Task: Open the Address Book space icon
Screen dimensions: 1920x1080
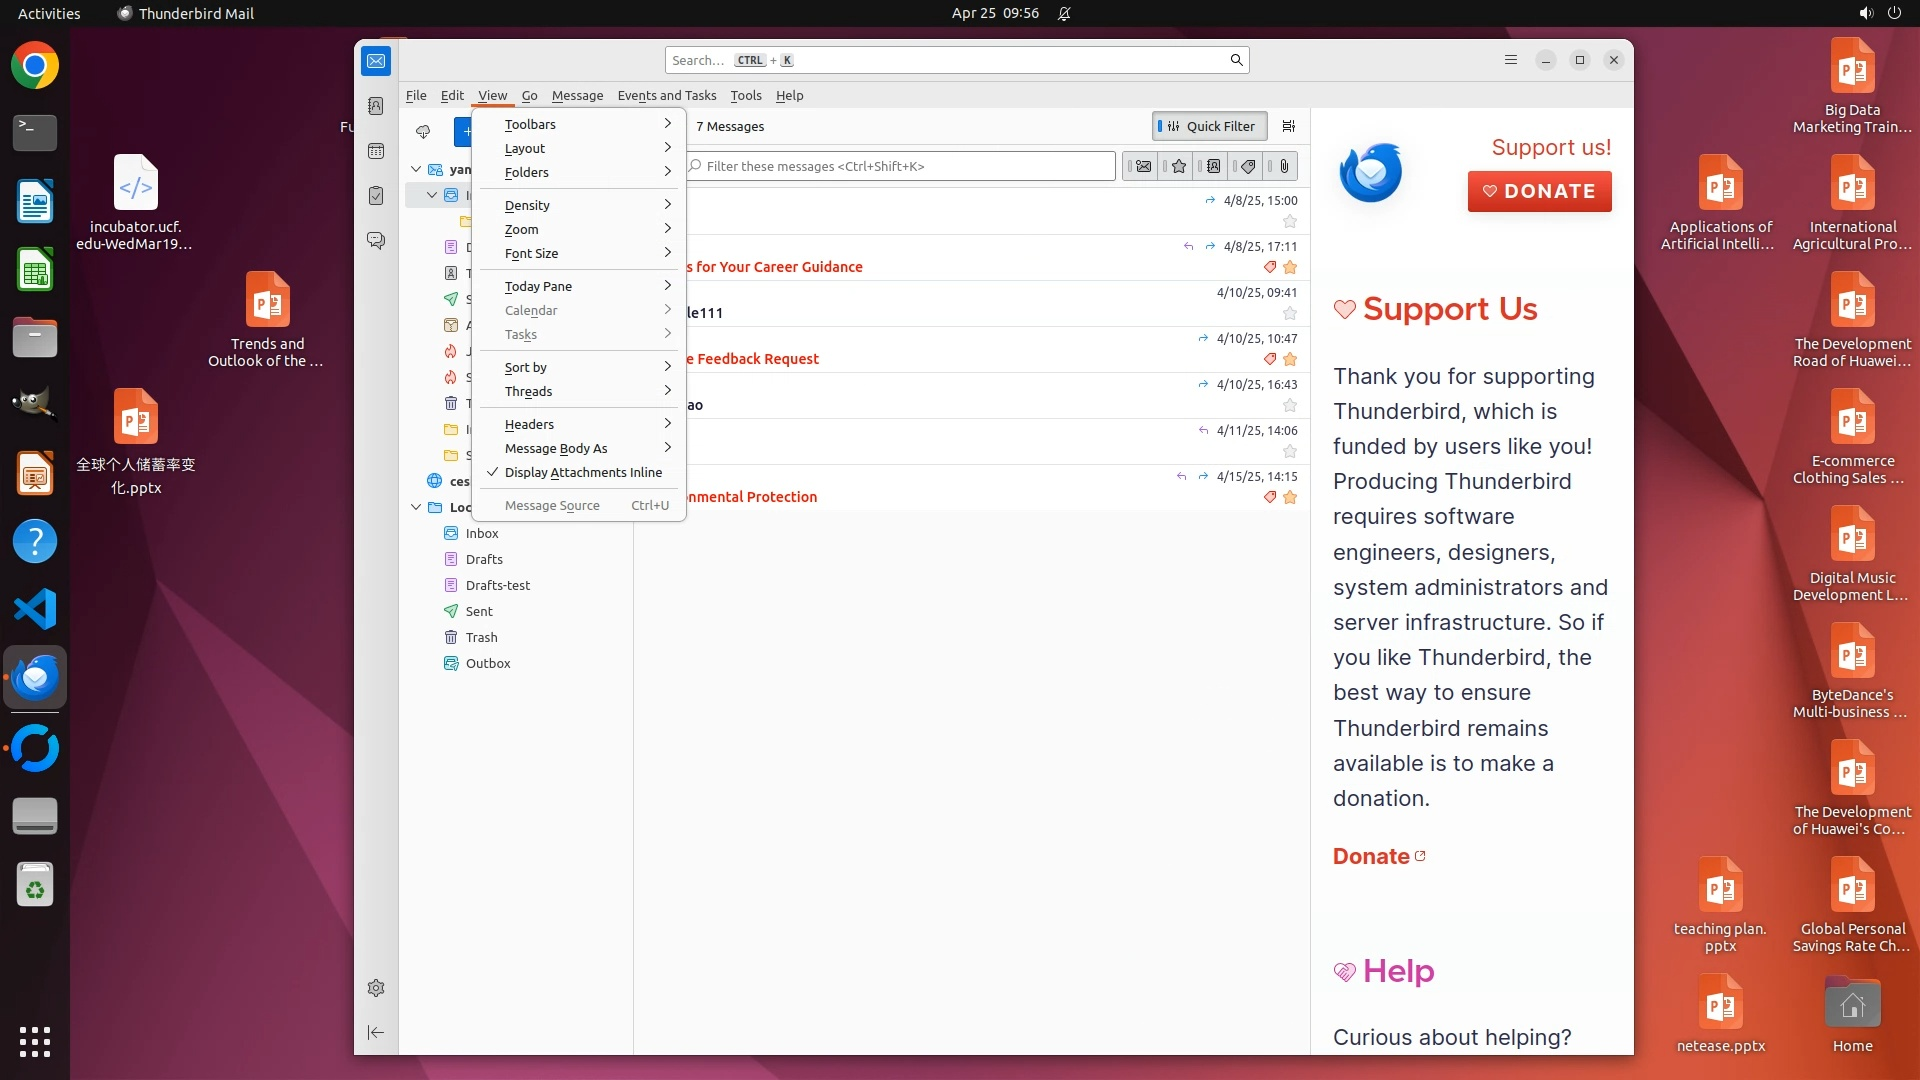Action: pyautogui.click(x=376, y=106)
